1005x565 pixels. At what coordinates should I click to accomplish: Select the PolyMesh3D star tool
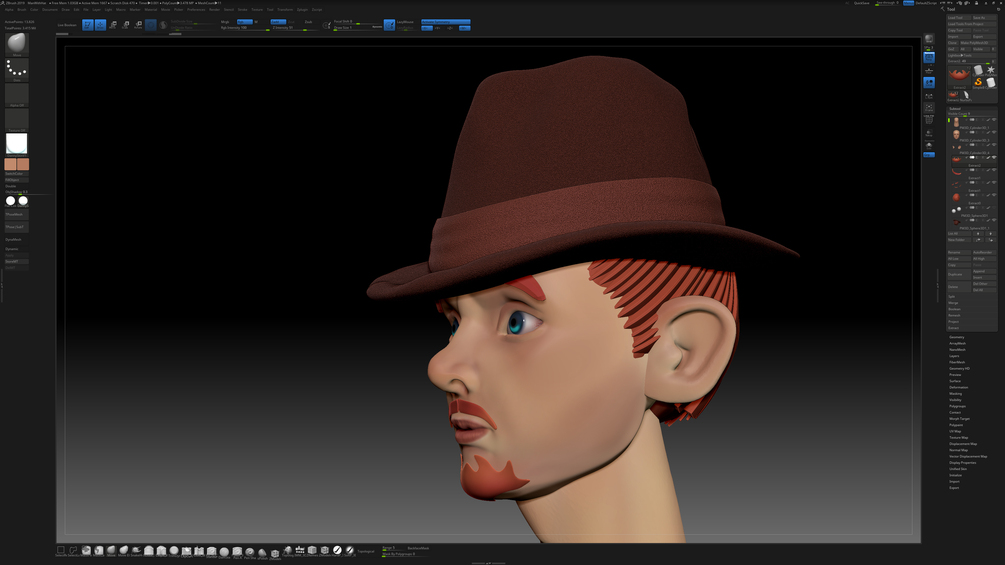991,70
